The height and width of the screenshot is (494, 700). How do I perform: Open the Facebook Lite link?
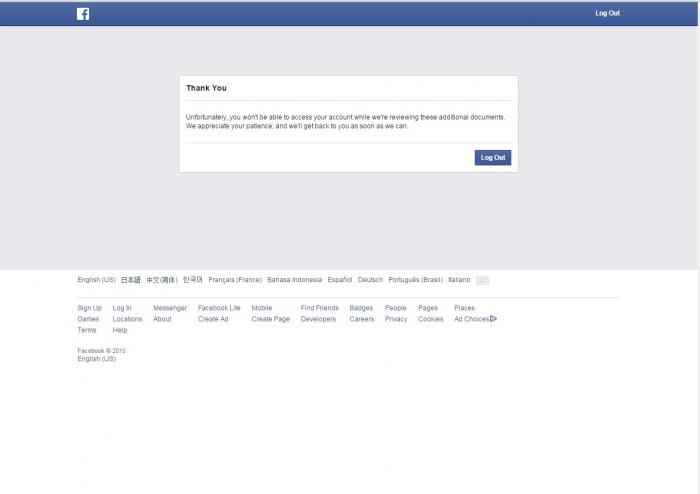219,308
